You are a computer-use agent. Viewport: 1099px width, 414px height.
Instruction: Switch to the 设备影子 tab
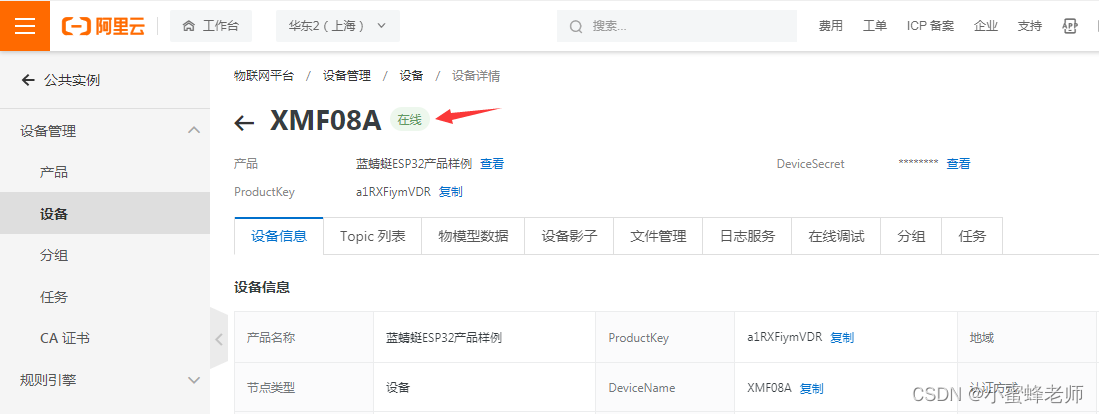point(569,236)
